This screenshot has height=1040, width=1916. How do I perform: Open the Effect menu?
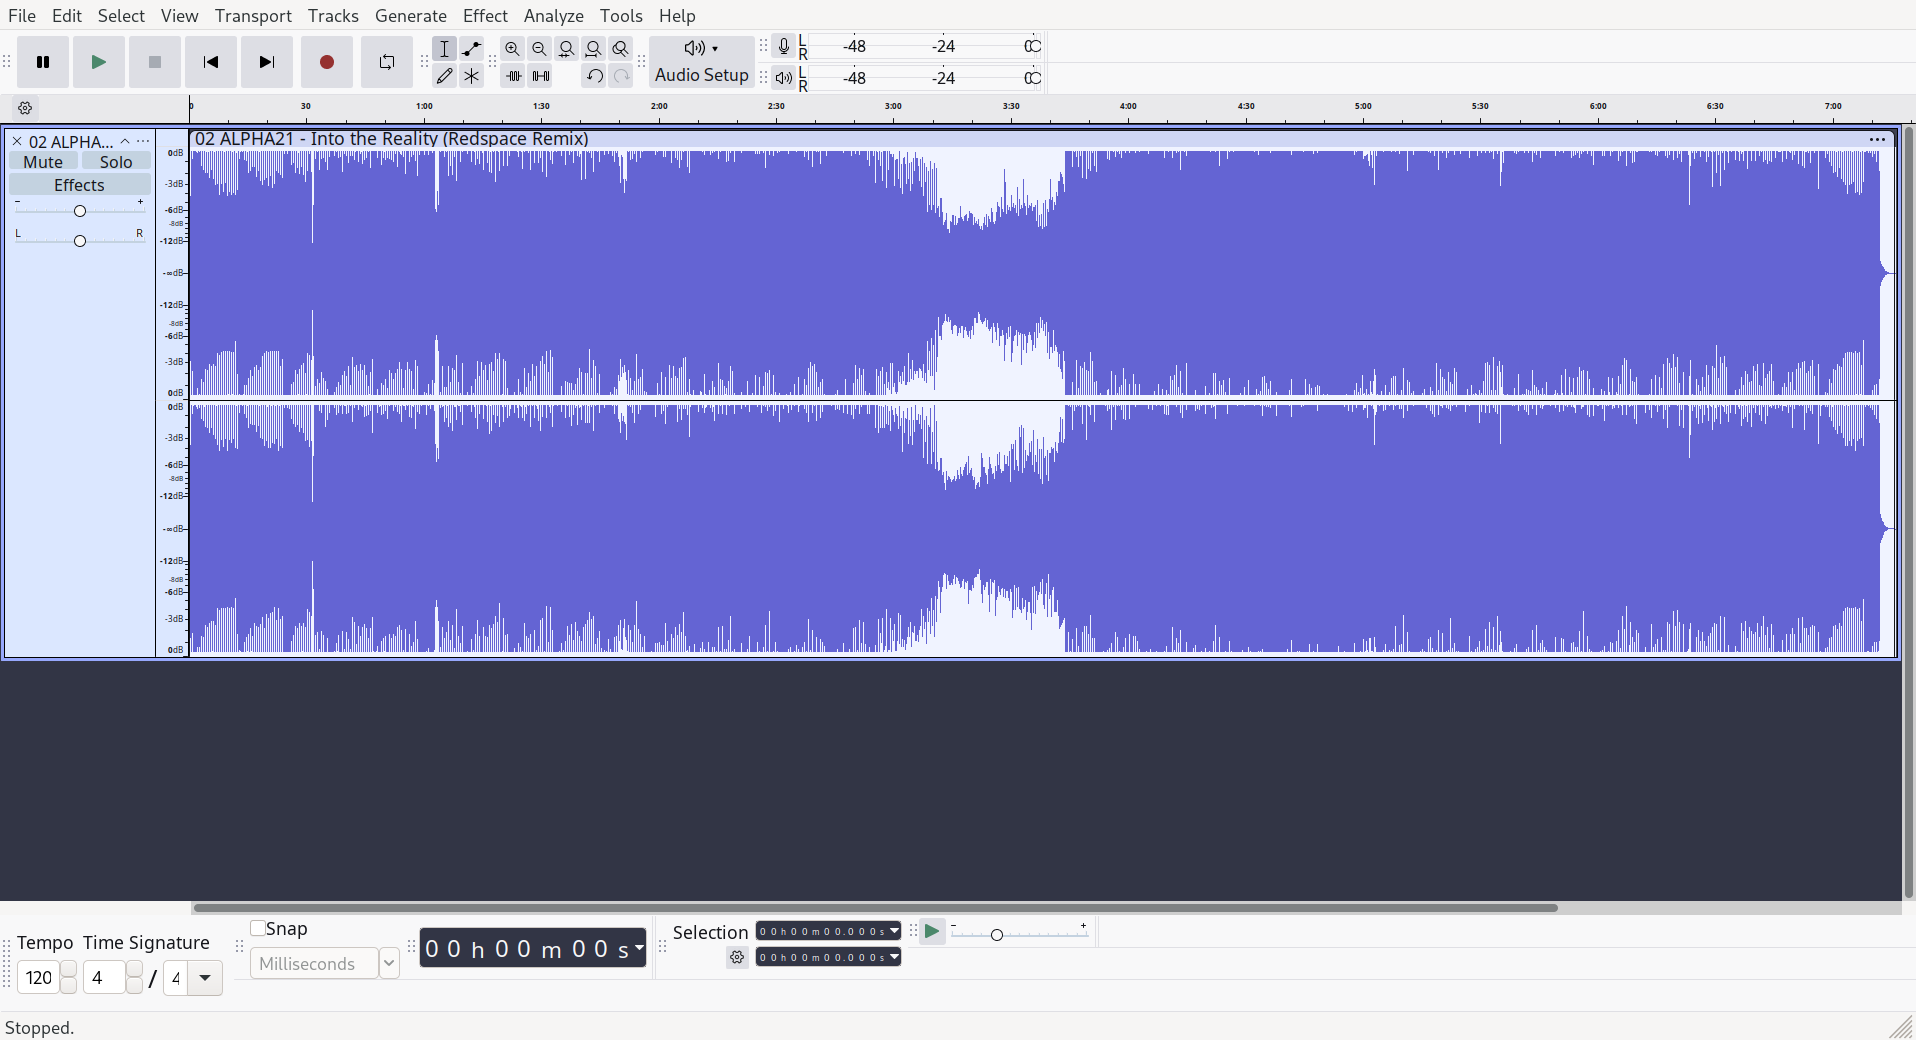485,16
